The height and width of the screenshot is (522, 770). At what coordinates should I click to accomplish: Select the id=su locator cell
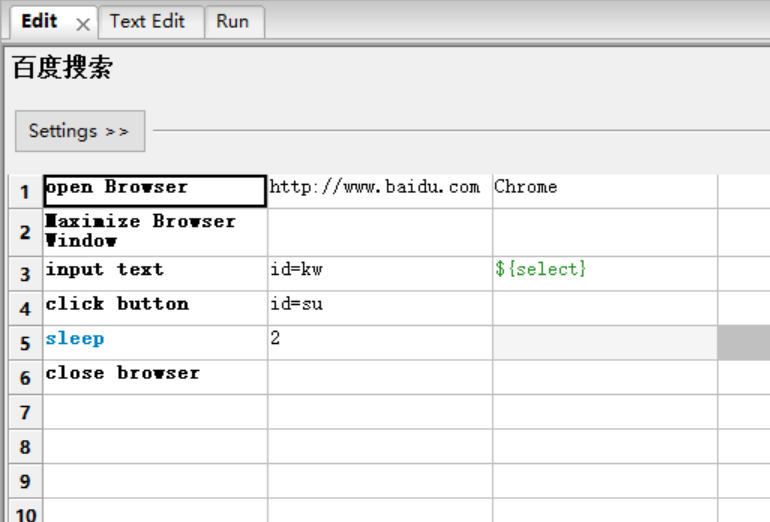click(380, 308)
